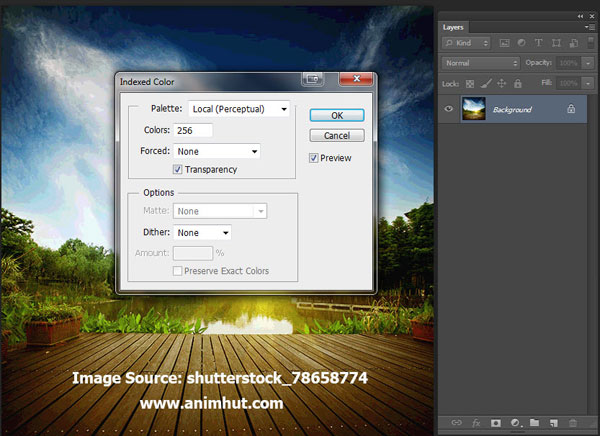600x436 pixels.
Task: Filter for pixel layers icon
Action: pos(505,44)
